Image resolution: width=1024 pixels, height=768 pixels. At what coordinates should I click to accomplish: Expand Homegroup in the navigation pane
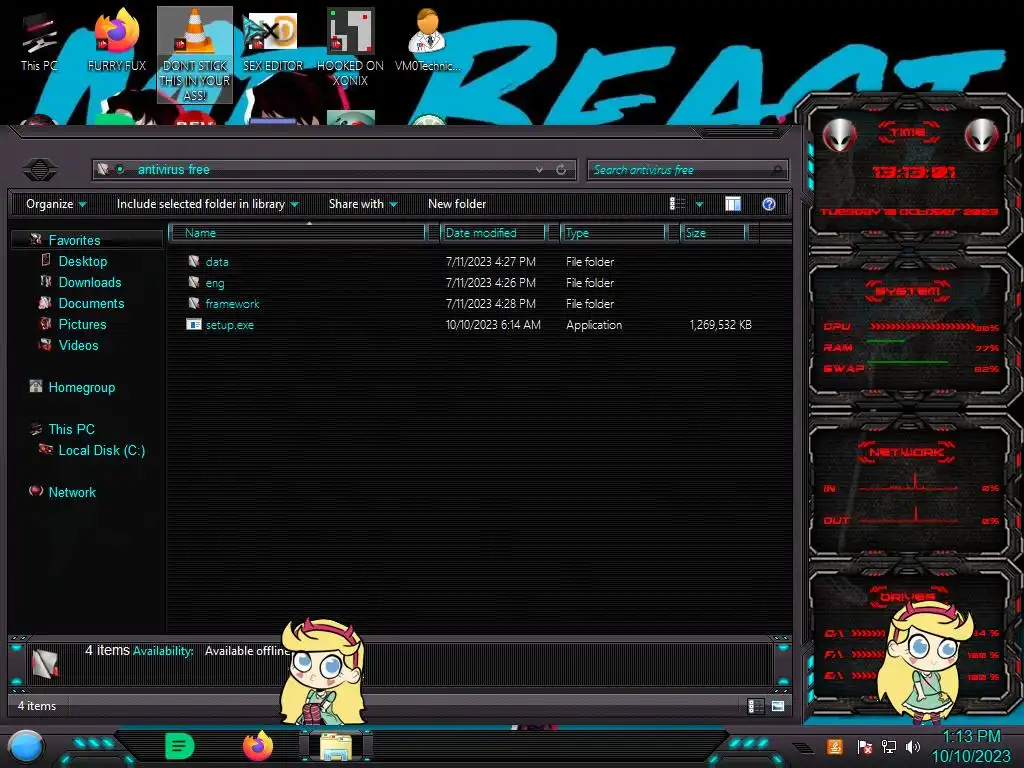tap(82, 387)
